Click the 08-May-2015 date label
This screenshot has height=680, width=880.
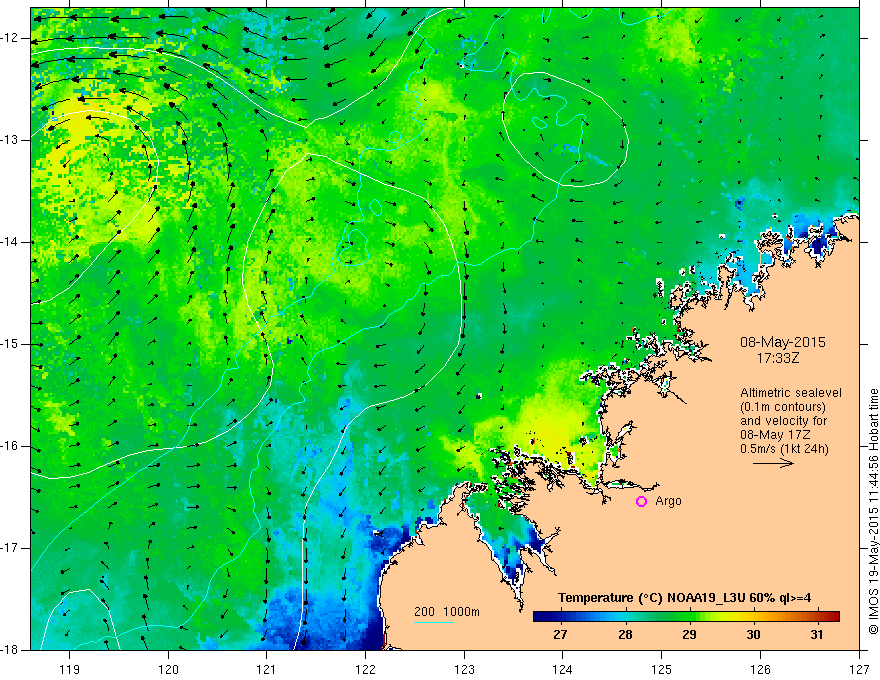click(x=782, y=342)
